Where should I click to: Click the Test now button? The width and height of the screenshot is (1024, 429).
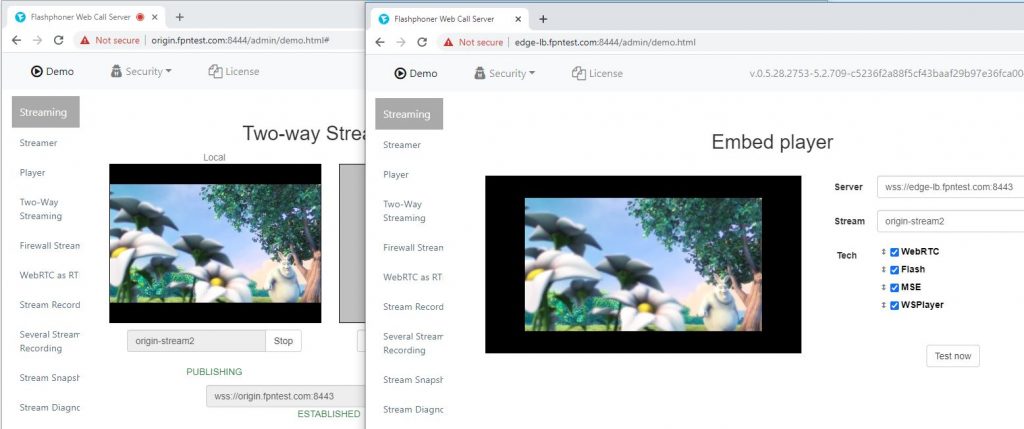tap(953, 356)
